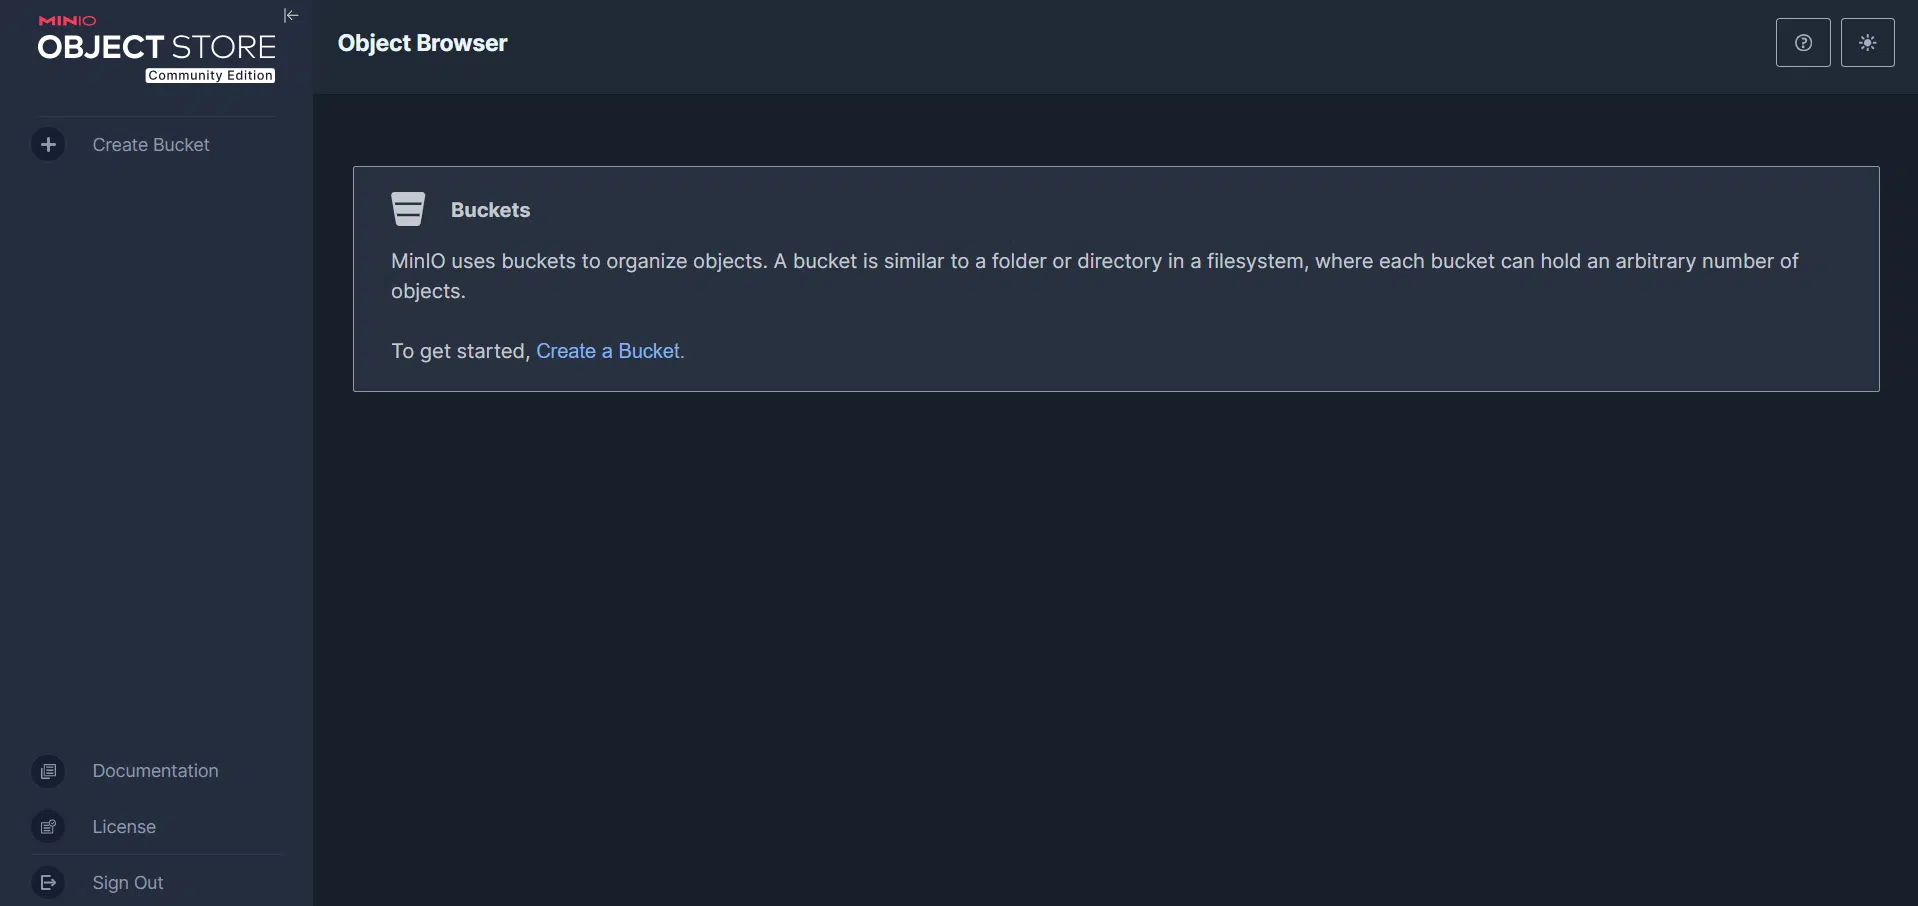Click the Buckets bucket icon in the panel
1918x906 pixels.
click(x=408, y=209)
